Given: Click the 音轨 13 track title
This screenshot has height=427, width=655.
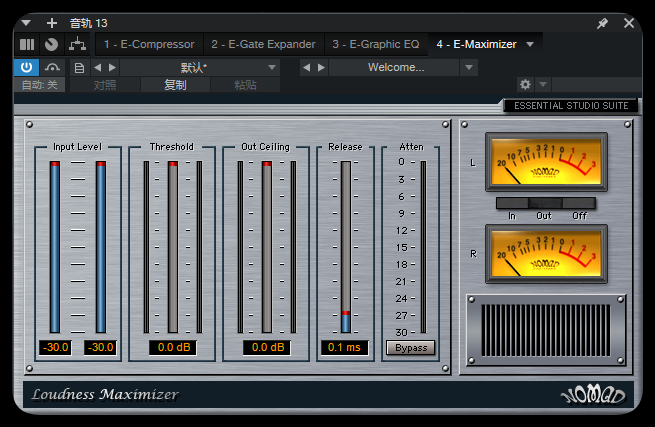Looking at the screenshot, I should (89, 23).
